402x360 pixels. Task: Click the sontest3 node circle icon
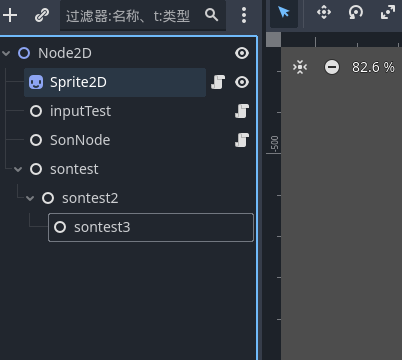[60, 227]
